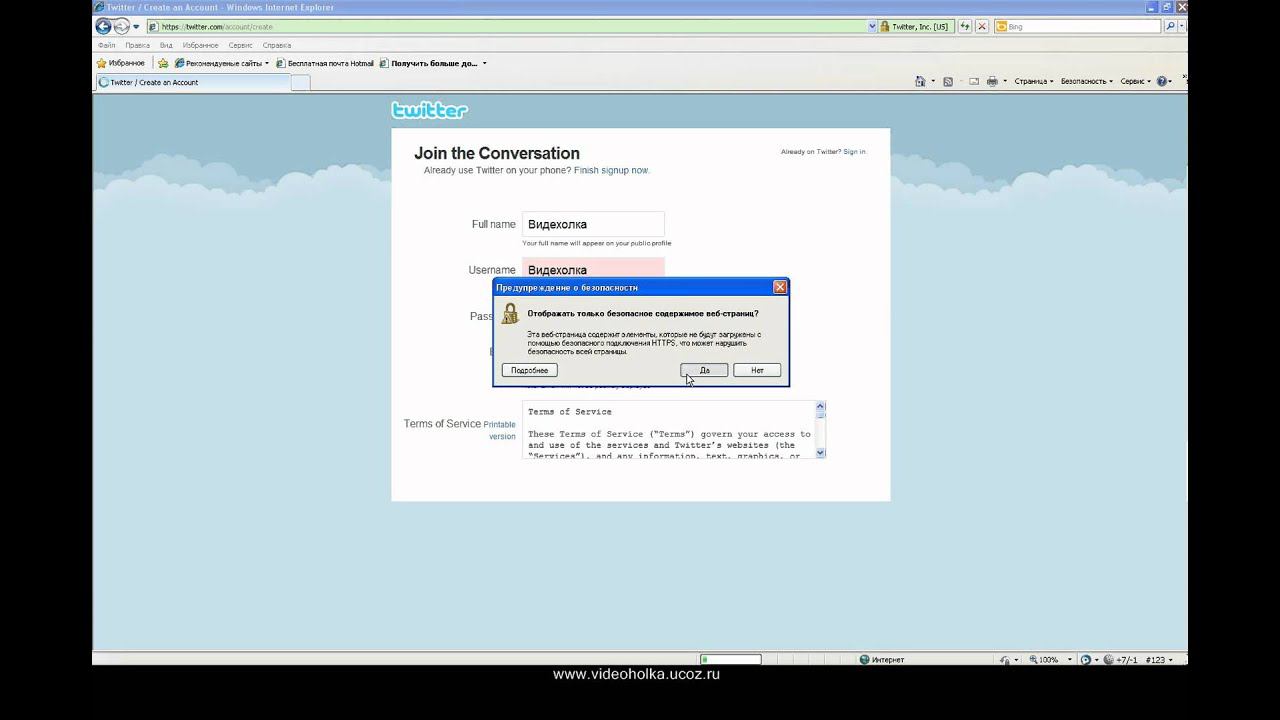Click the blue Help question mark icon
1280x720 pixels.
coord(1163,81)
